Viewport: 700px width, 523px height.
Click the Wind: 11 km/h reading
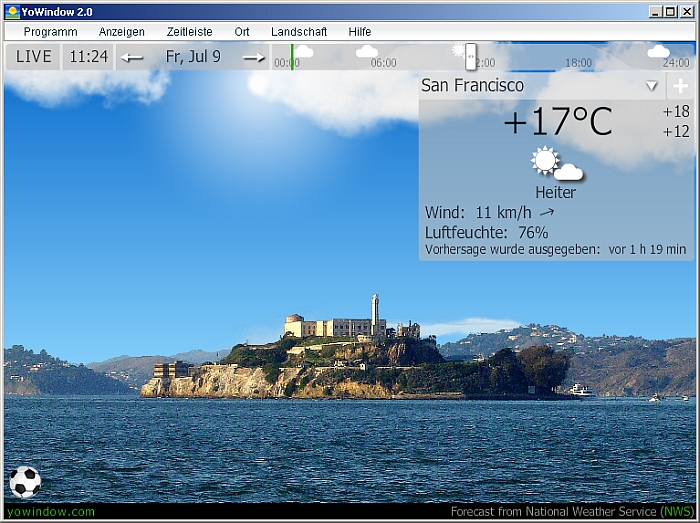[x=478, y=212]
